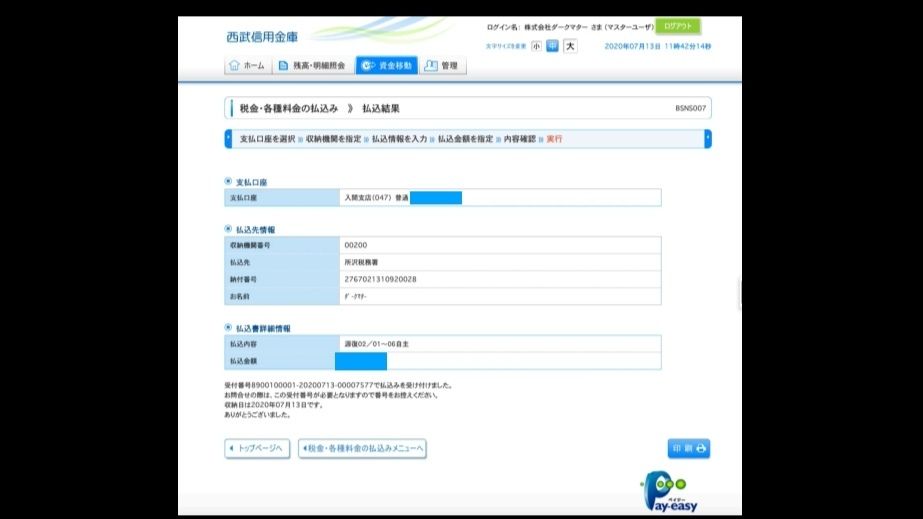Set font size to 小 (small)

[x=537, y=46]
